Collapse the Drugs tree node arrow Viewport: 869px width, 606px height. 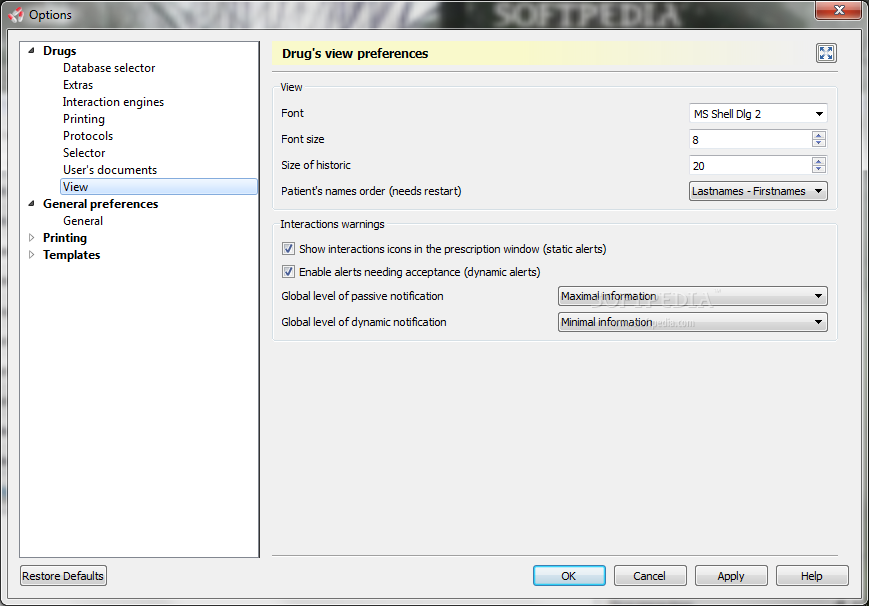coord(32,50)
